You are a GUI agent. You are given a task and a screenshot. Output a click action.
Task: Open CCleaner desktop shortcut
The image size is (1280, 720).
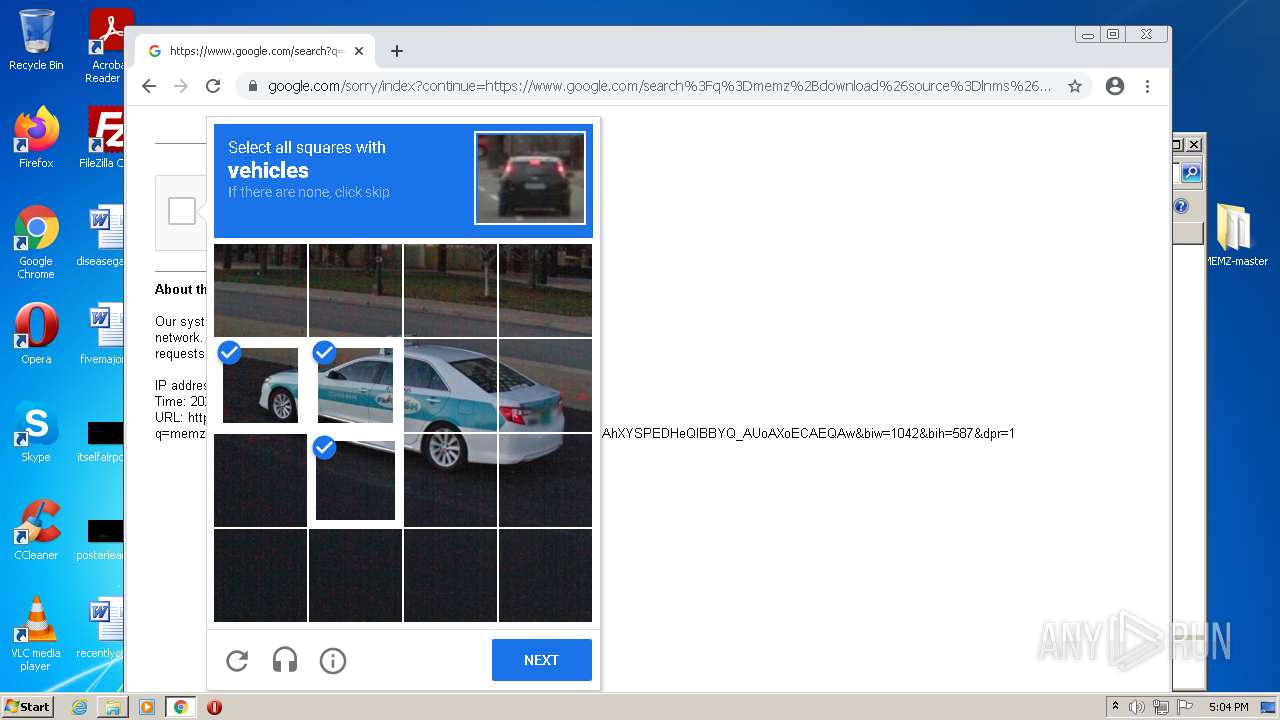click(x=36, y=530)
